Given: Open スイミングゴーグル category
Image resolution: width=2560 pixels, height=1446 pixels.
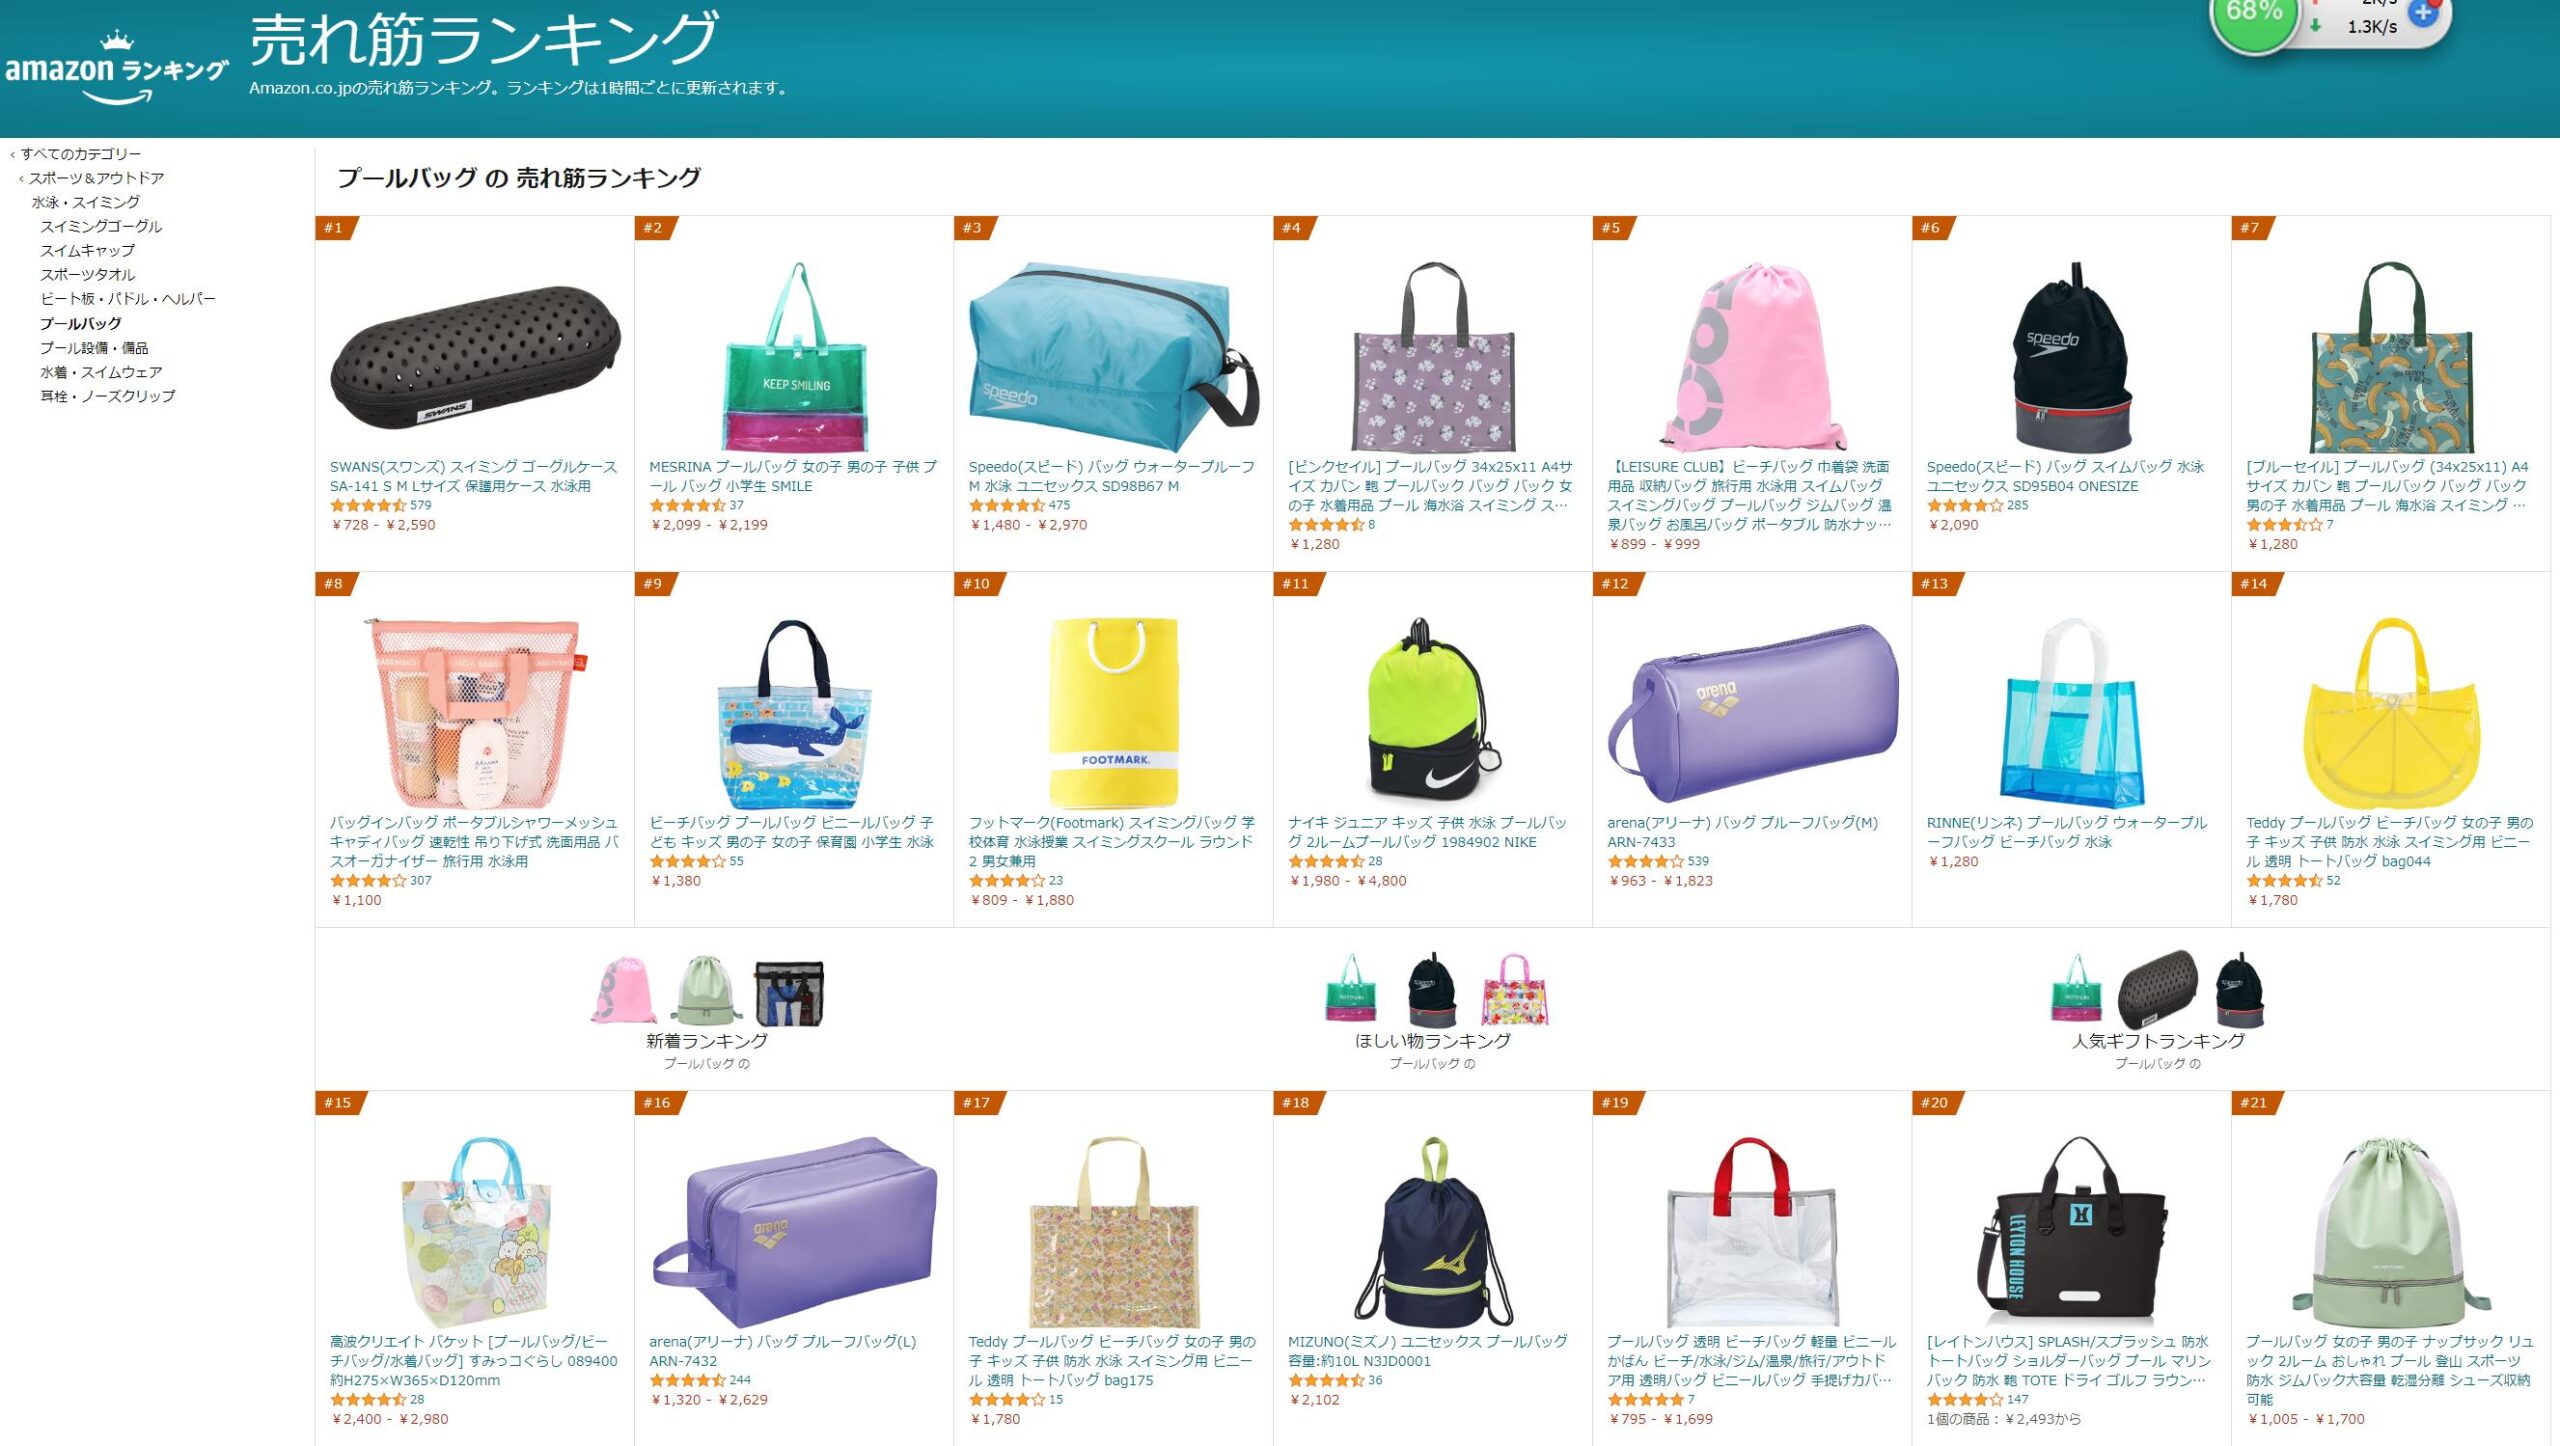Looking at the screenshot, I should point(101,226).
